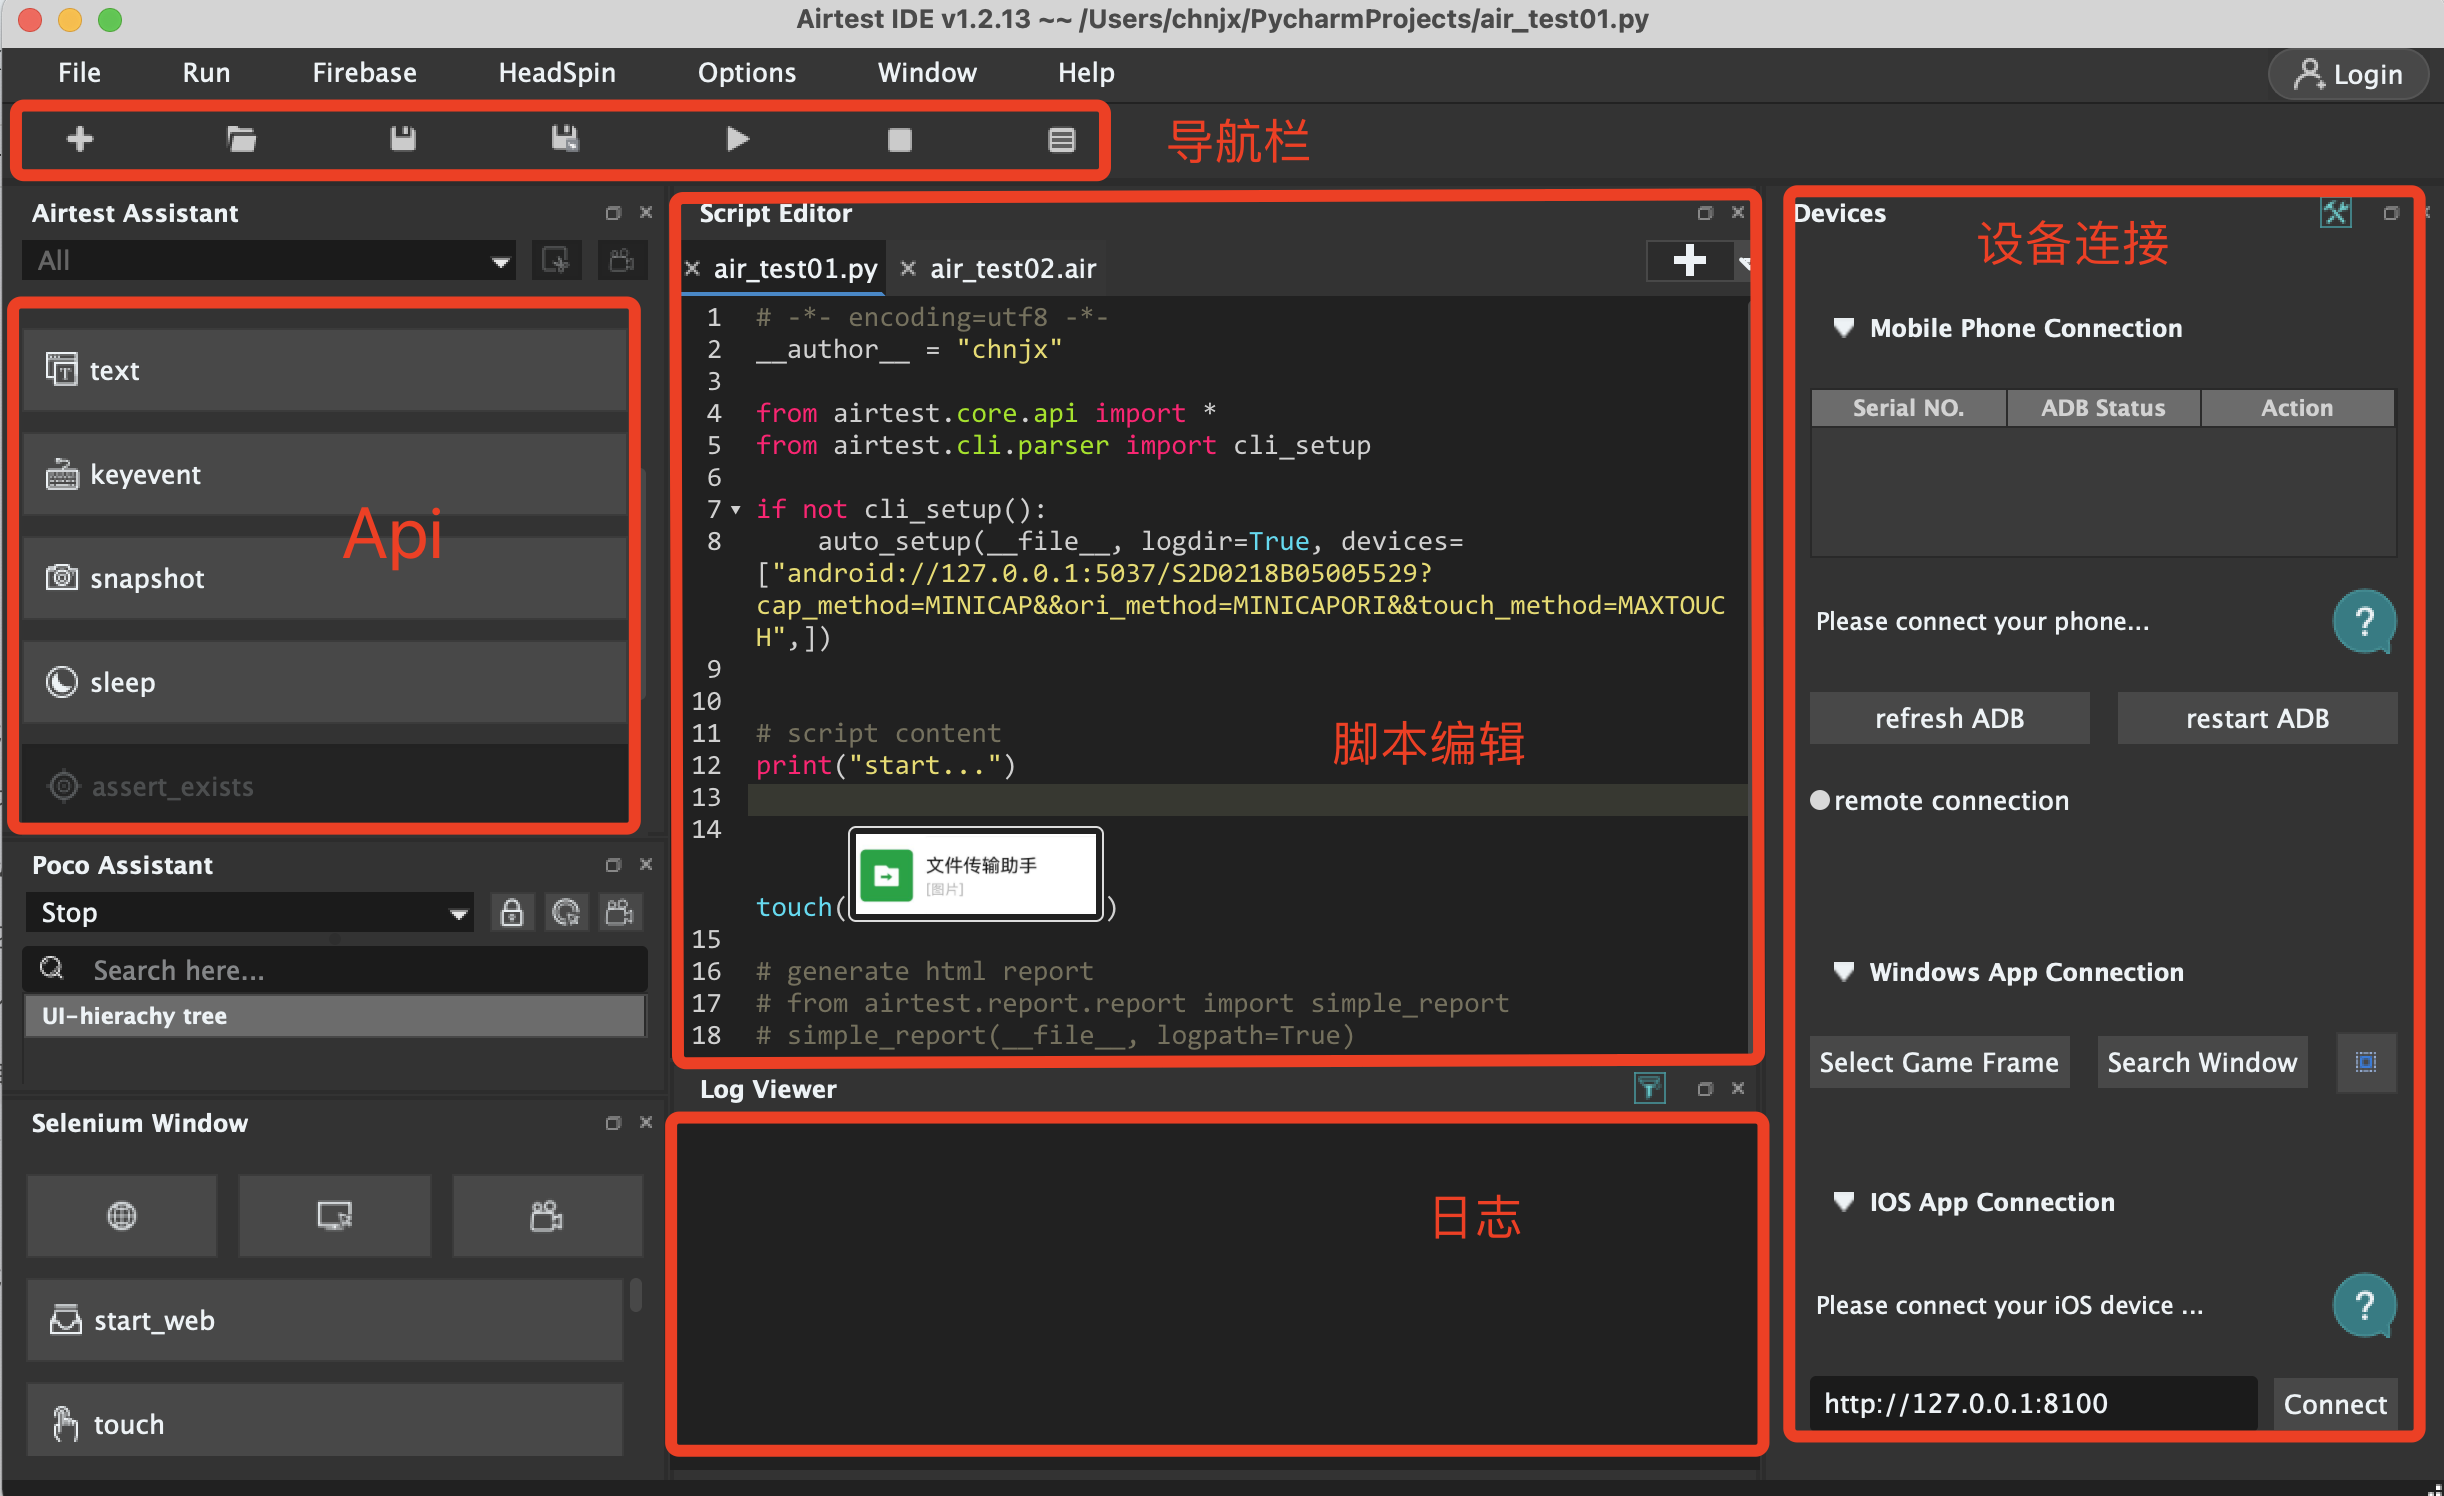Save the script with the floppy icon
This screenshot has height=1496, width=2444.
tap(403, 139)
